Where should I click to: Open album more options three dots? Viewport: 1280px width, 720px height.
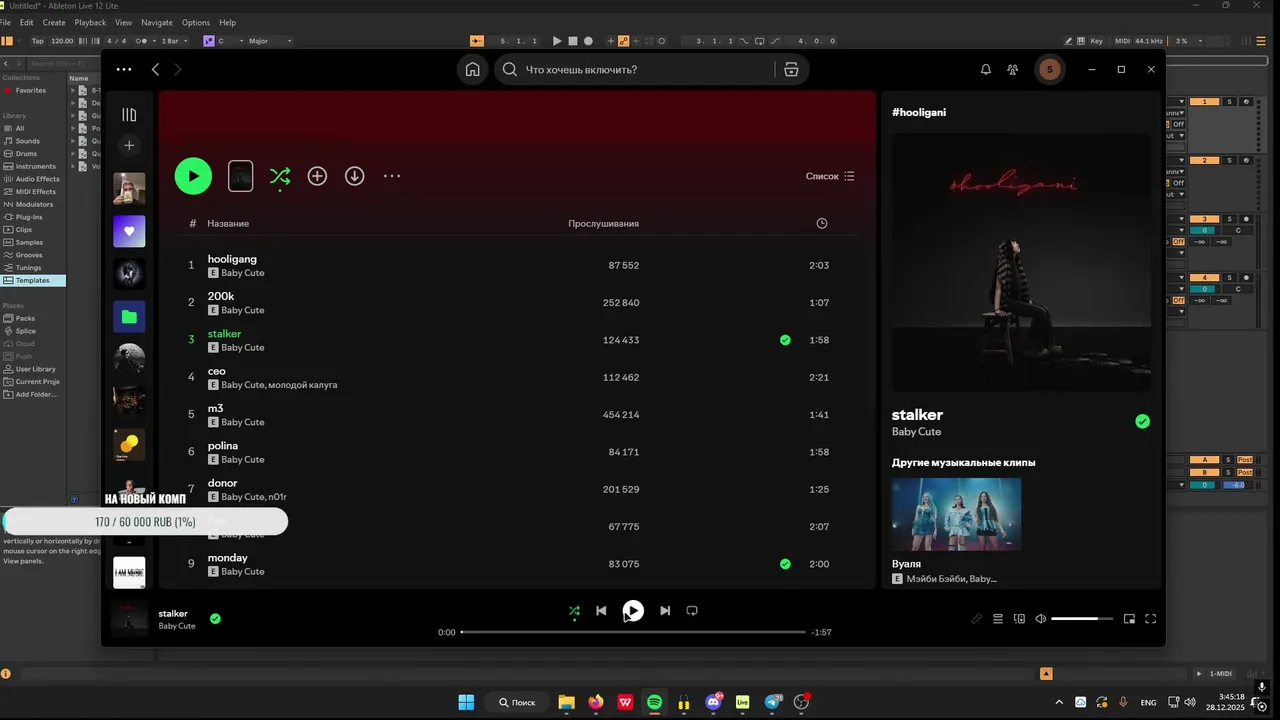[392, 176]
